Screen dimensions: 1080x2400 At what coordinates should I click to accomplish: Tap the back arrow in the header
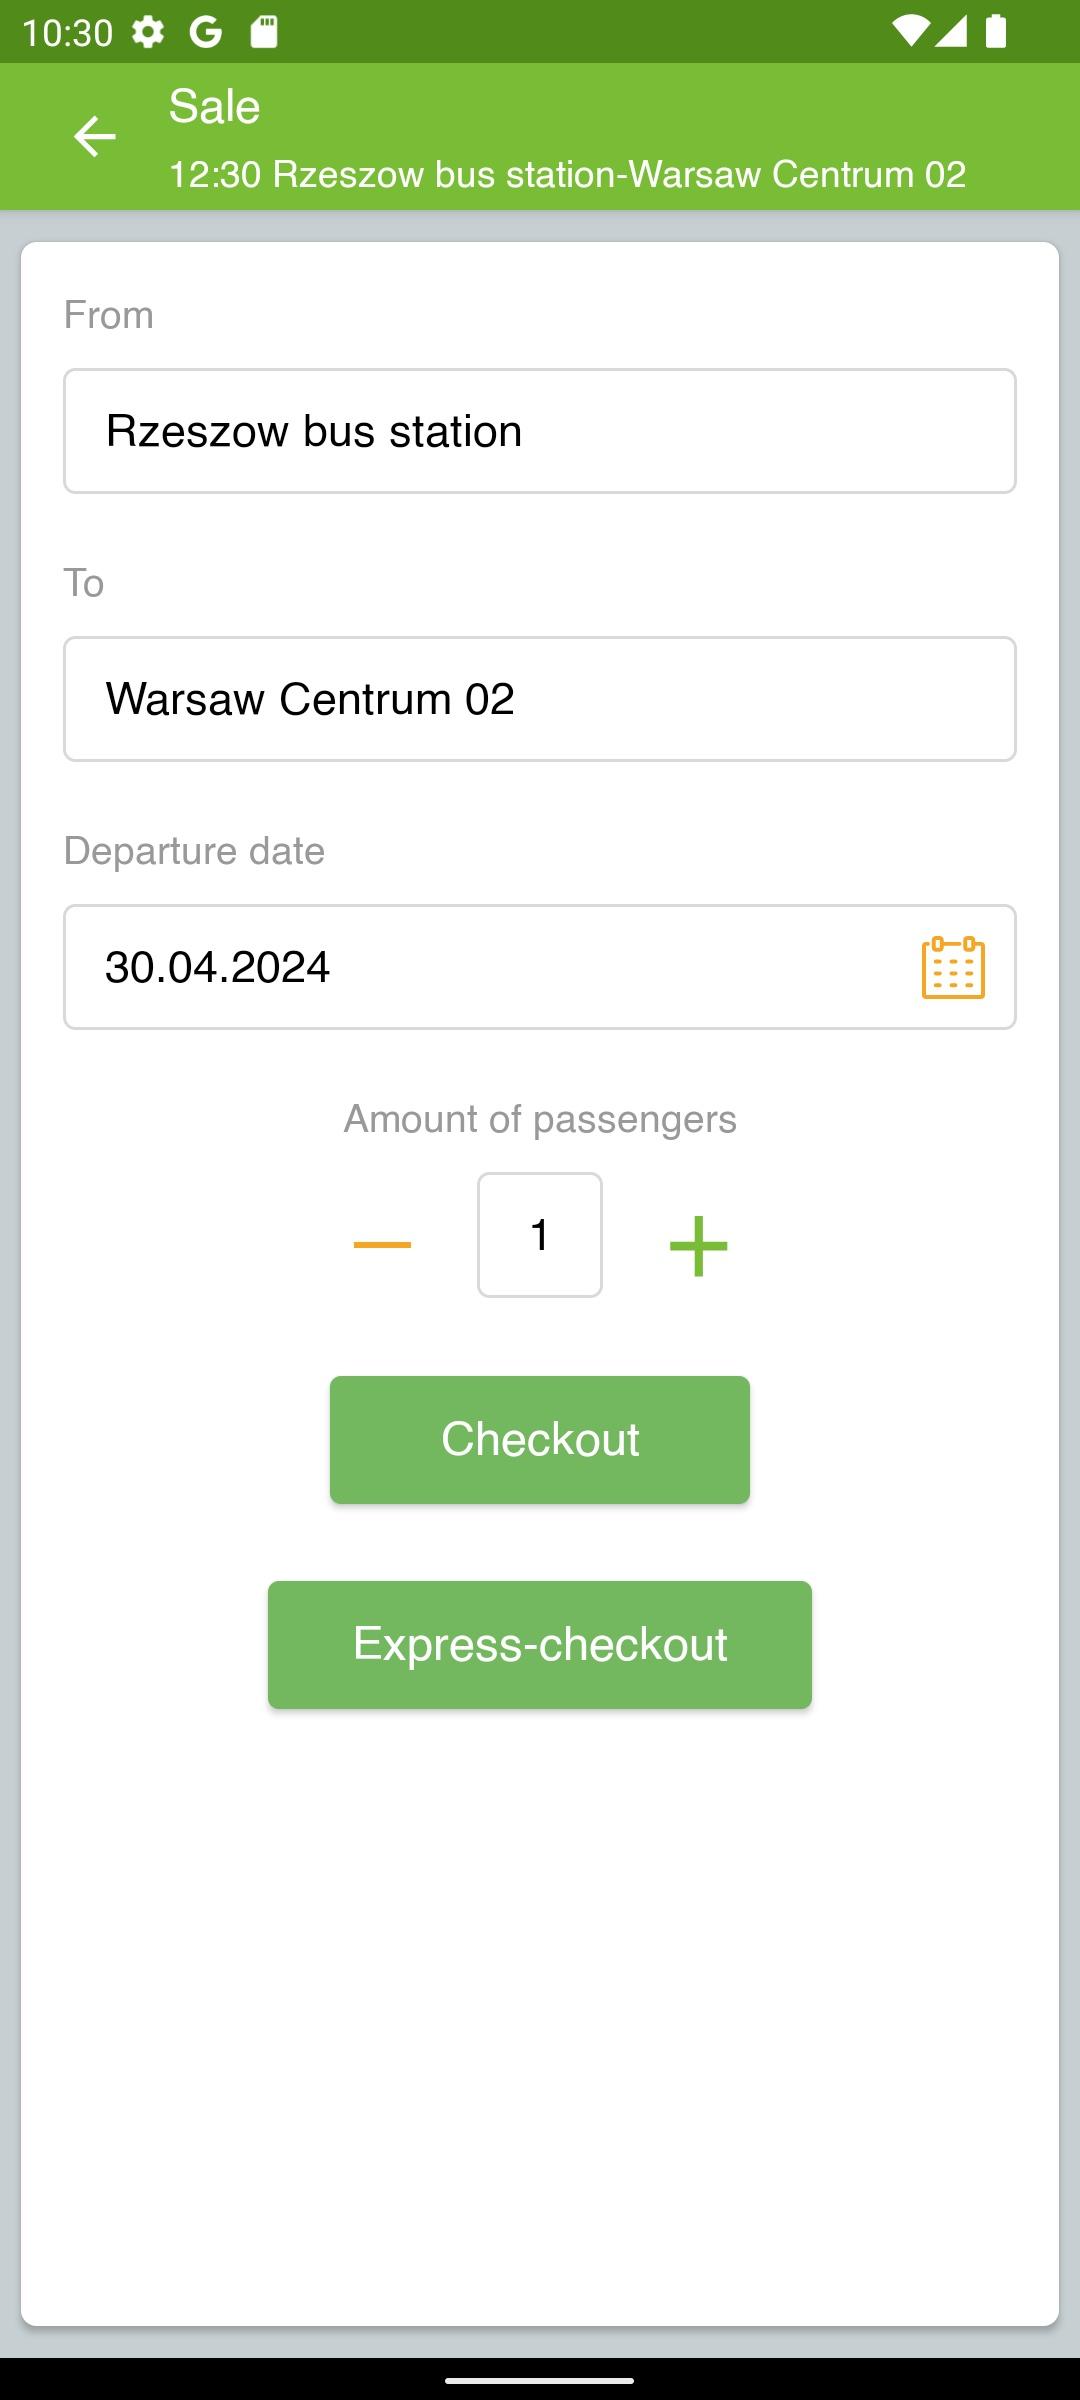(x=95, y=136)
